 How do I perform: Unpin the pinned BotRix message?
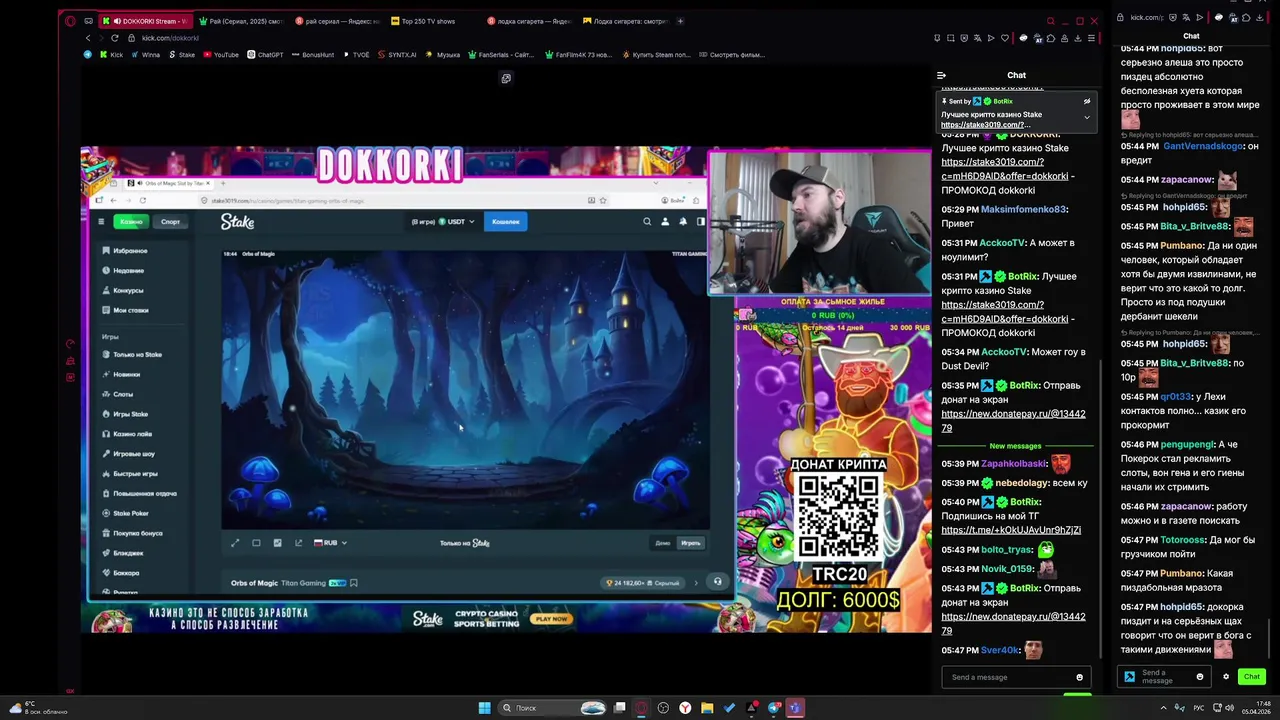pos(1087,101)
